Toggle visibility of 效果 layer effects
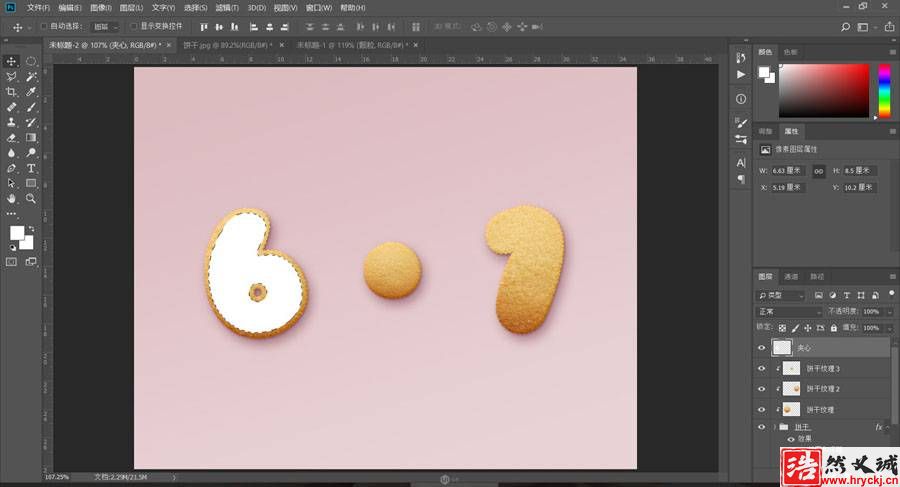The image size is (900, 487). click(x=791, y=439)
